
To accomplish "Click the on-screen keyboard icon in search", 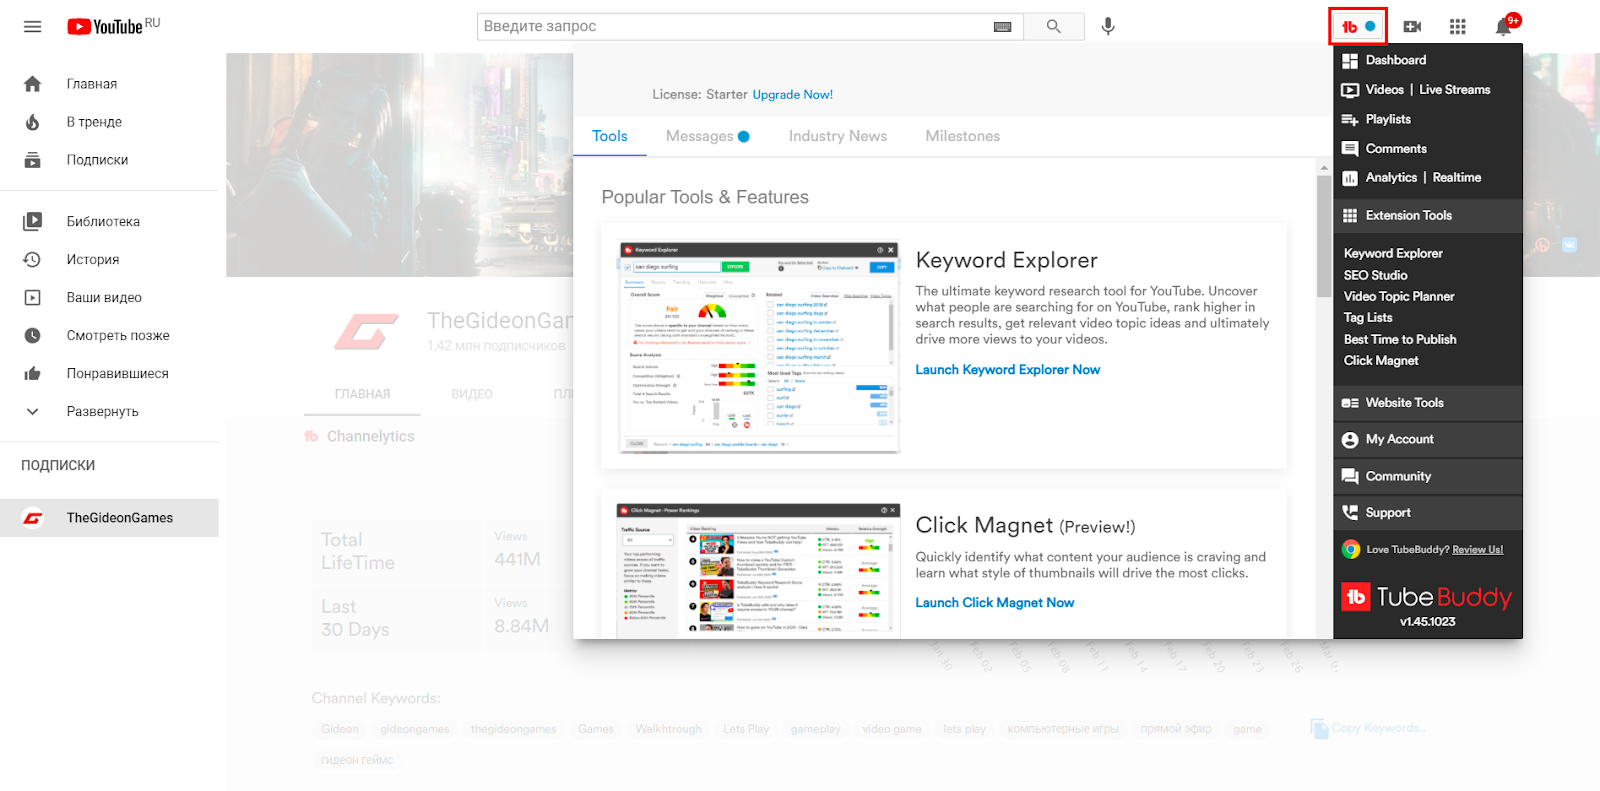I will pos(1002,27).
